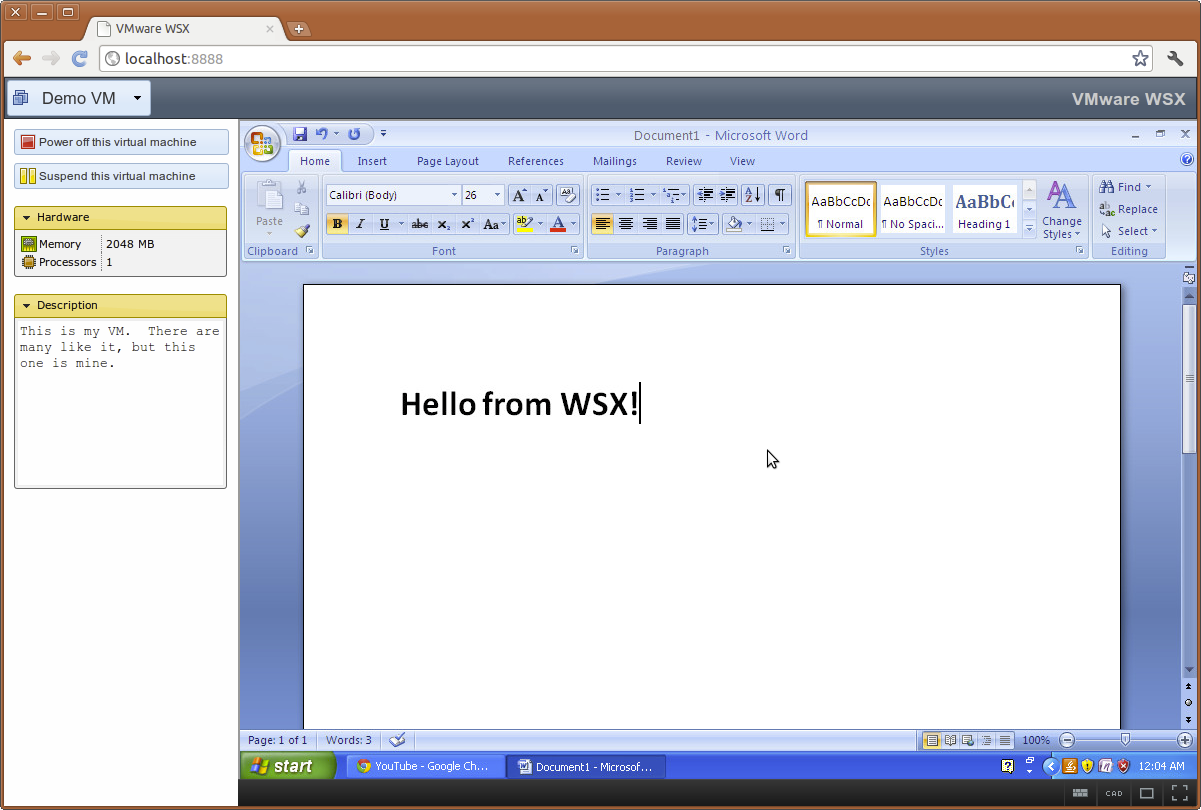Image resolution: width=1201 pixels, height=810 pixels.
Task: Click the Copy icon in Clipboard group
Action: [301, 209]
